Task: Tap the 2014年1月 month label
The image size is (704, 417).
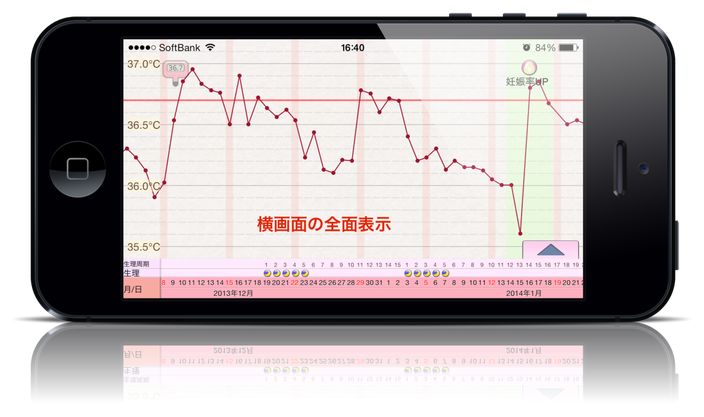Action: tap(524, 293)
